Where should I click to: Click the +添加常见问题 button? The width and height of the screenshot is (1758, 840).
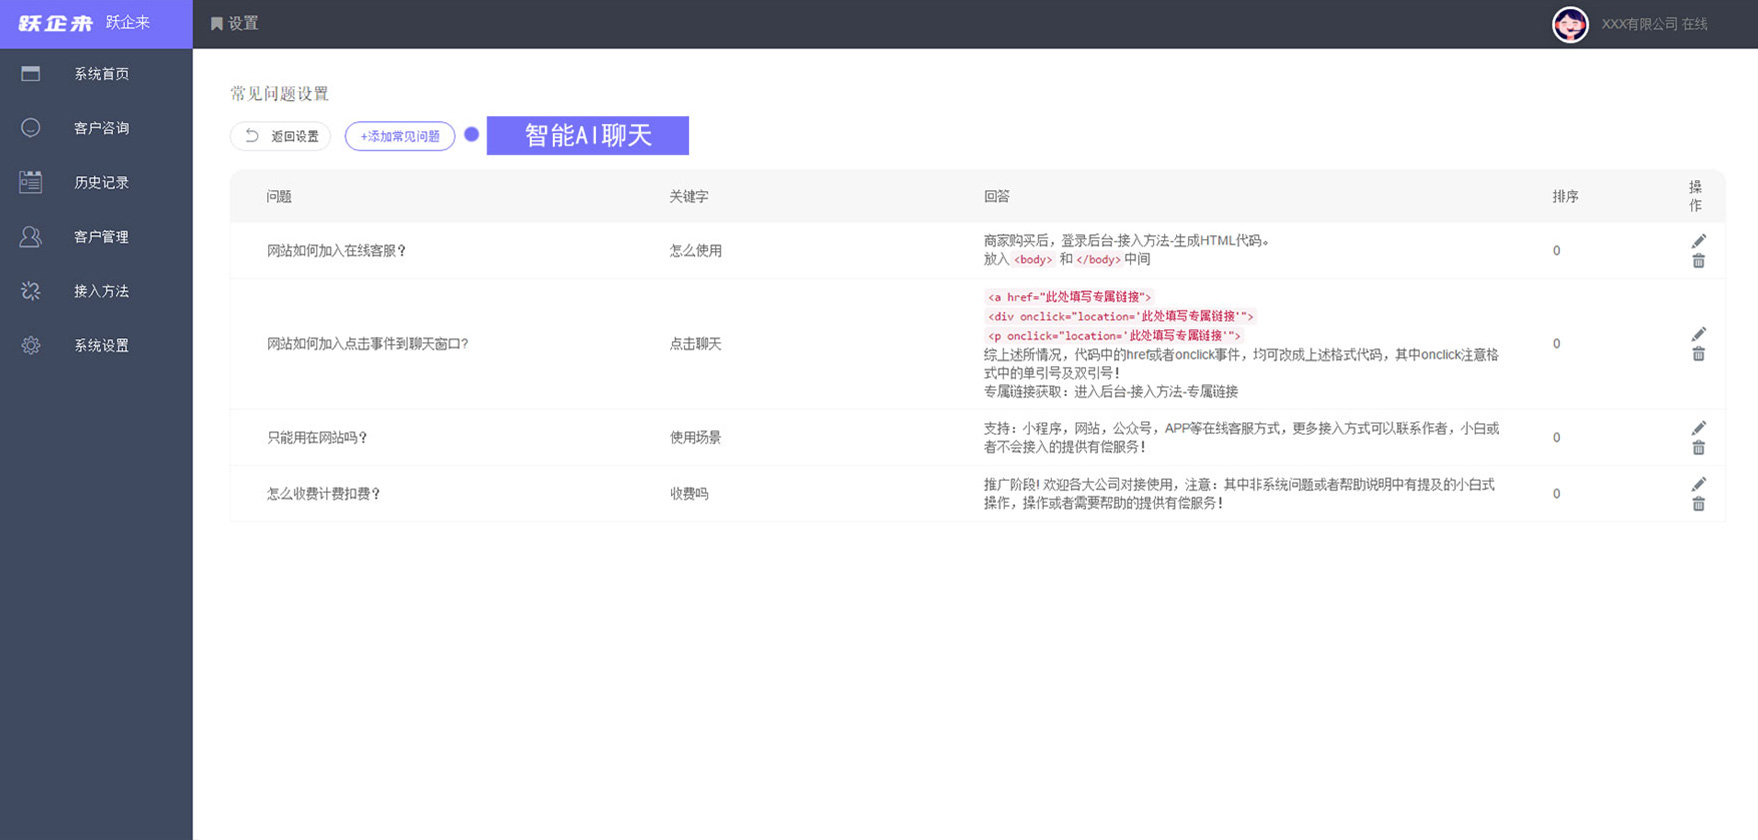point(400,136)
